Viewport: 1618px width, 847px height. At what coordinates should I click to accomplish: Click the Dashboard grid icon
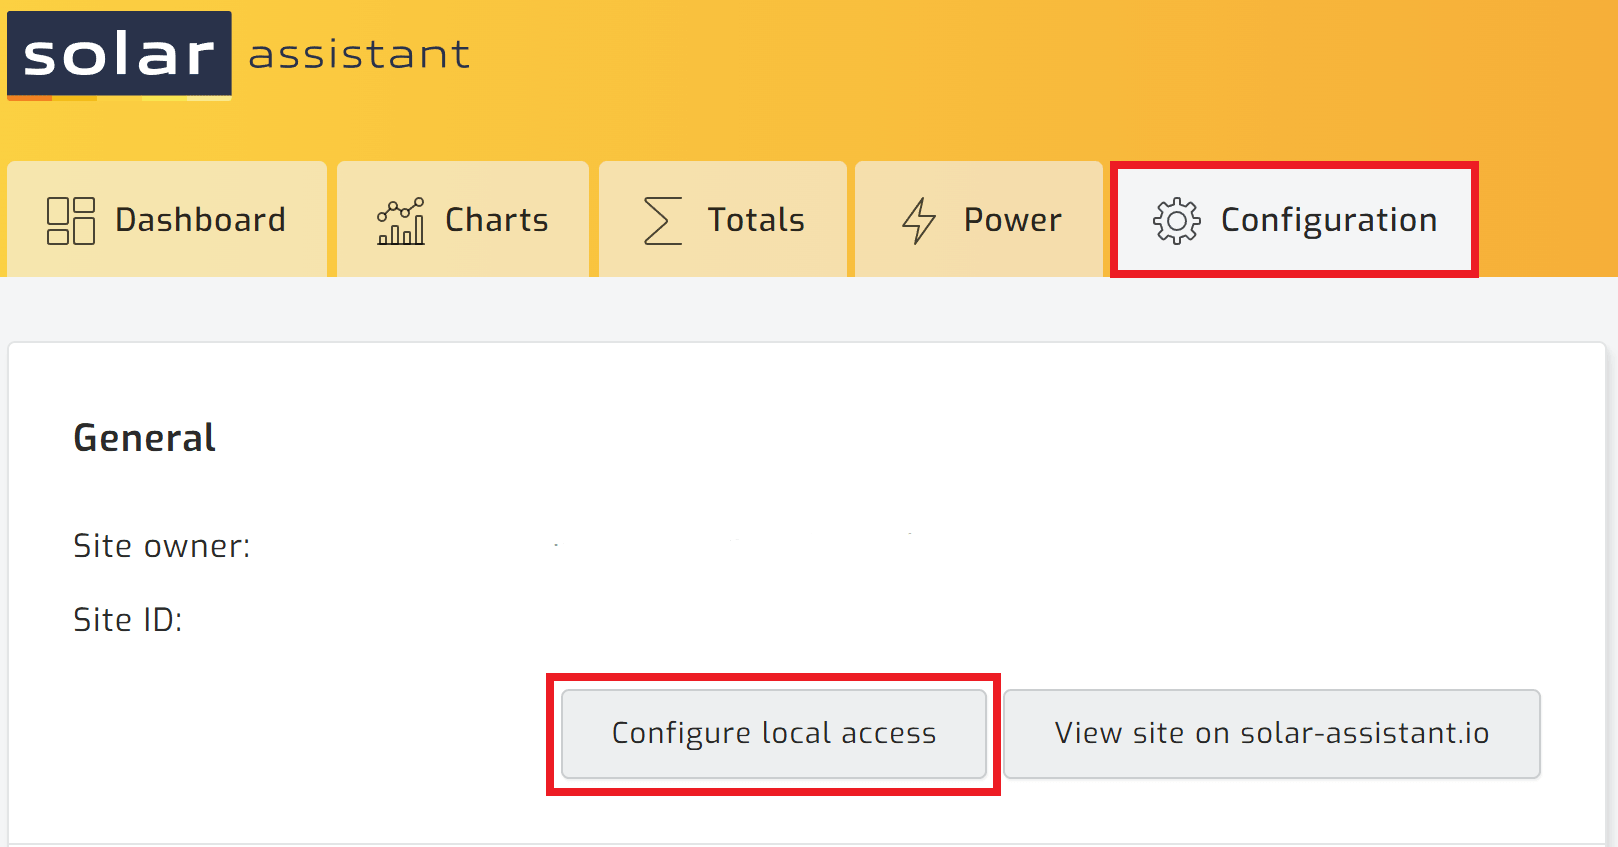click(x=71, y=220)
